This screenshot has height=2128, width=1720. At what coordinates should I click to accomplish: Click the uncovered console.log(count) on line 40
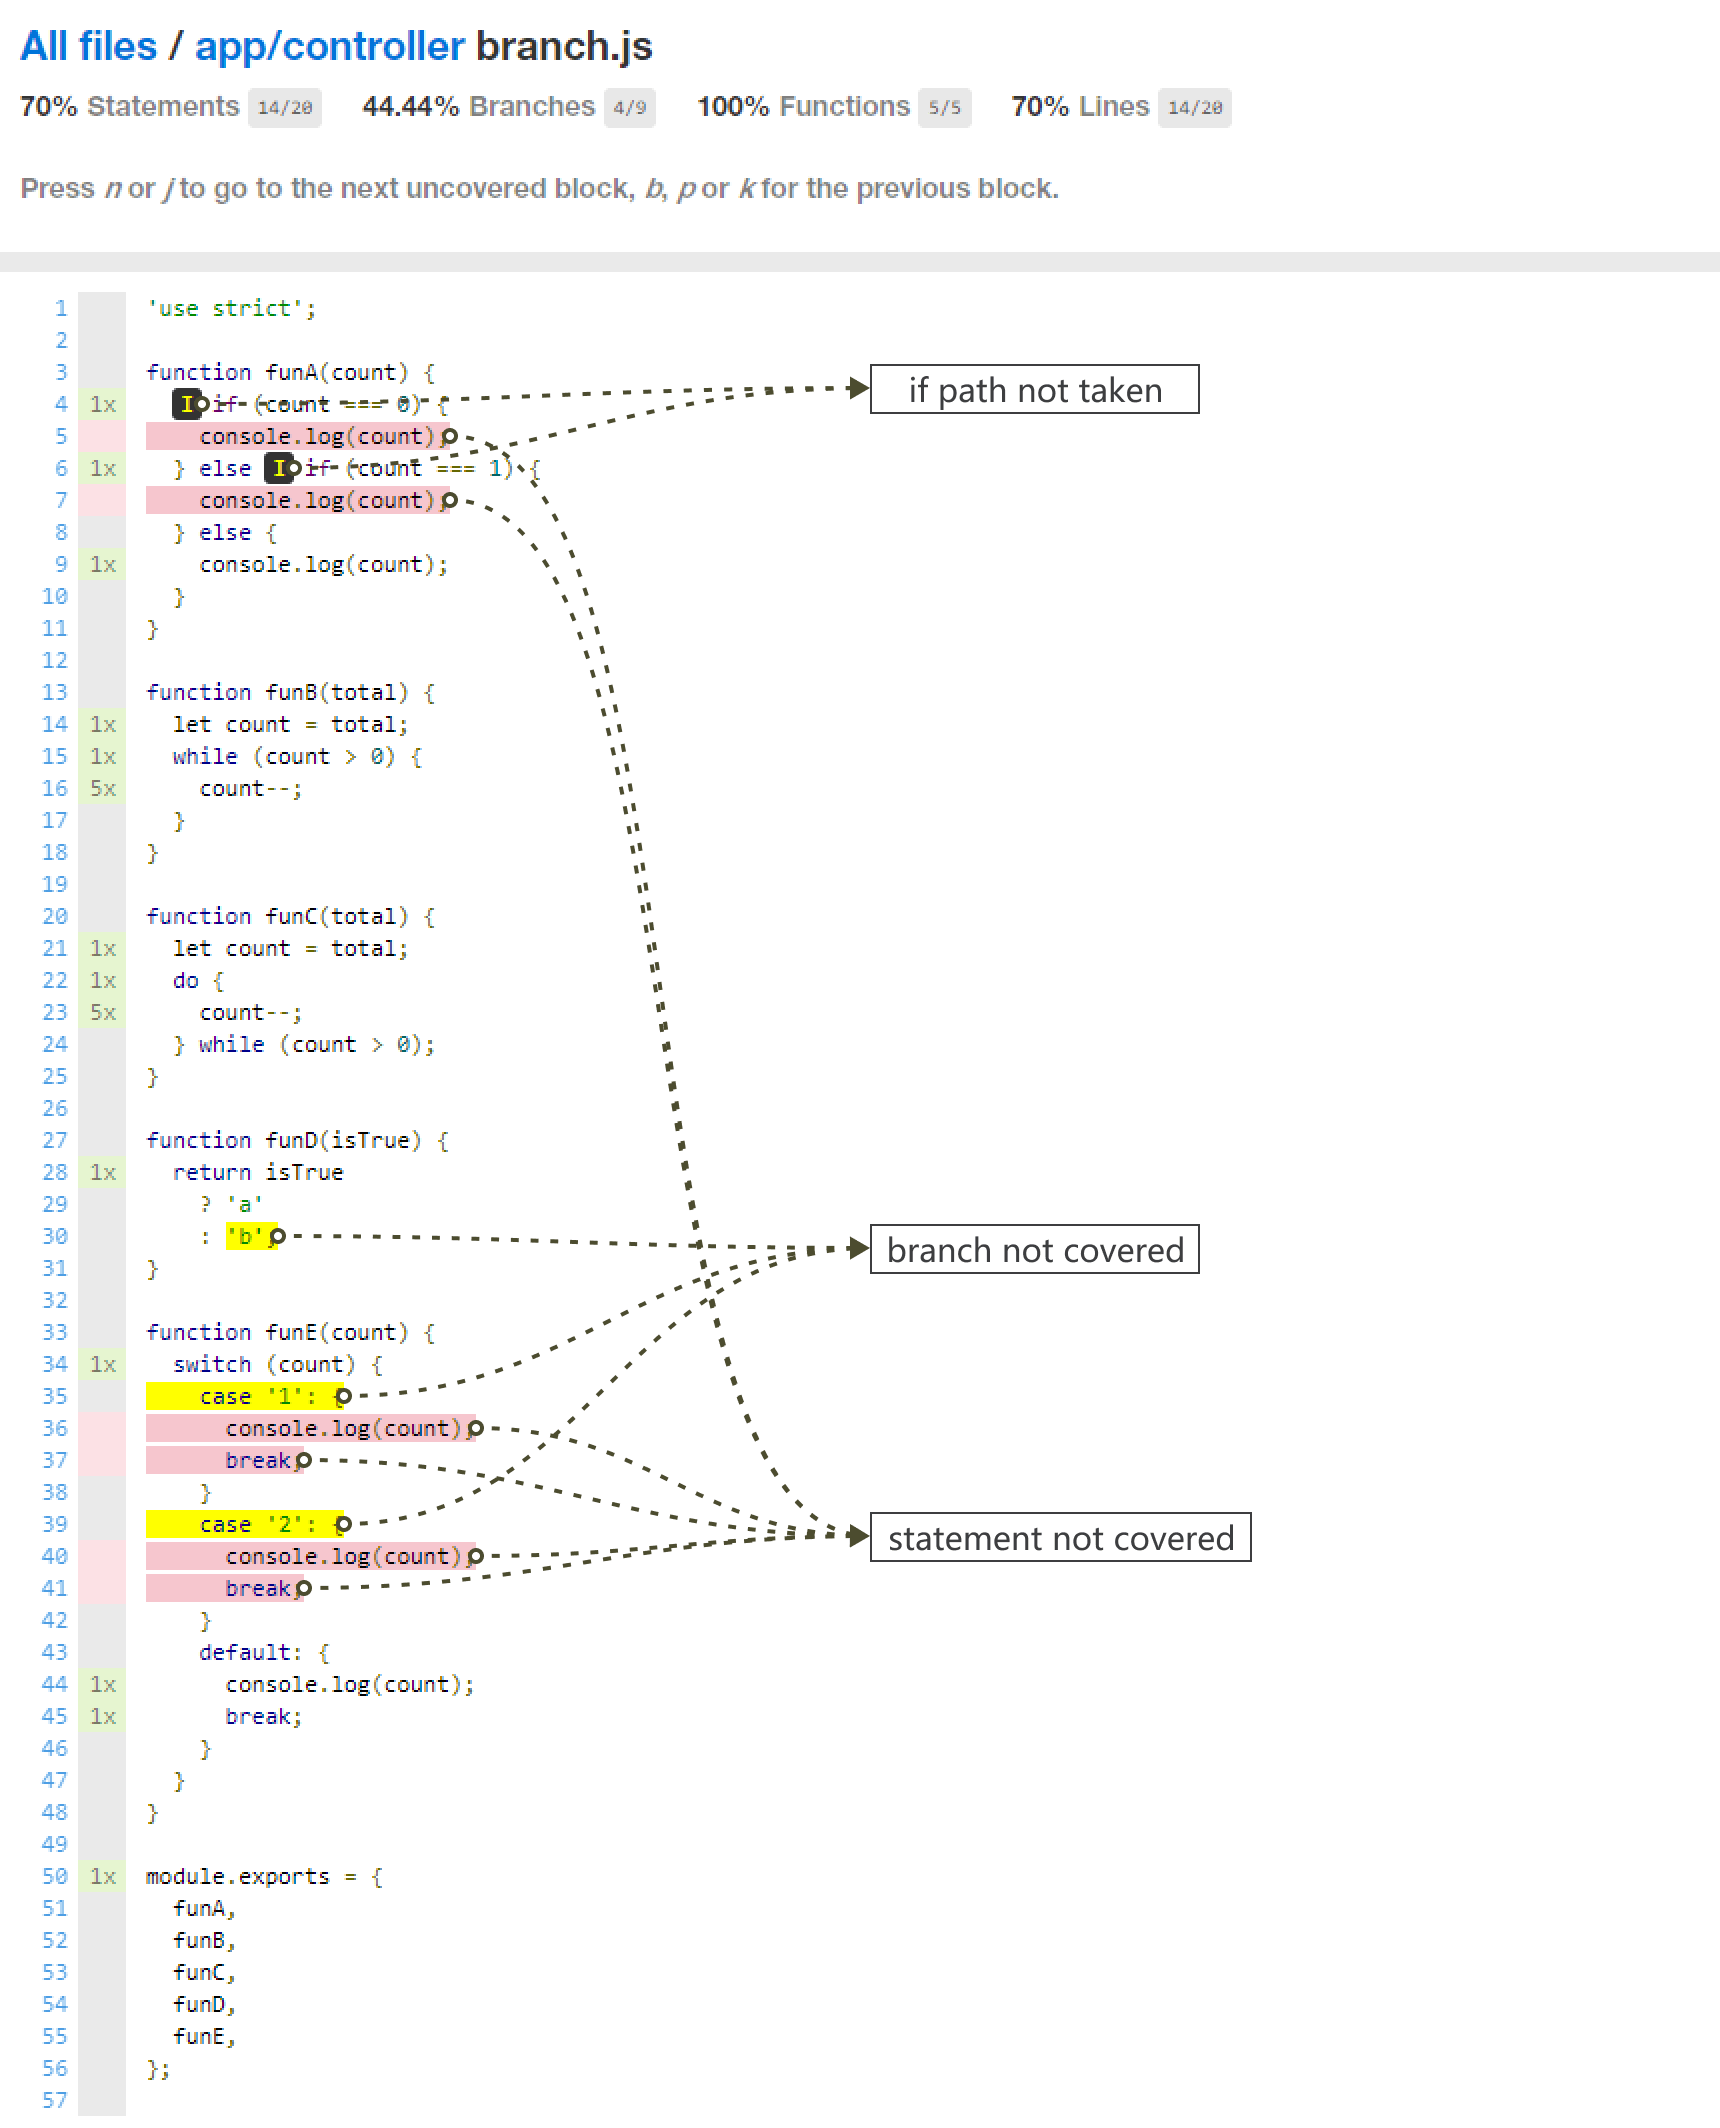tap(311, 1556)
